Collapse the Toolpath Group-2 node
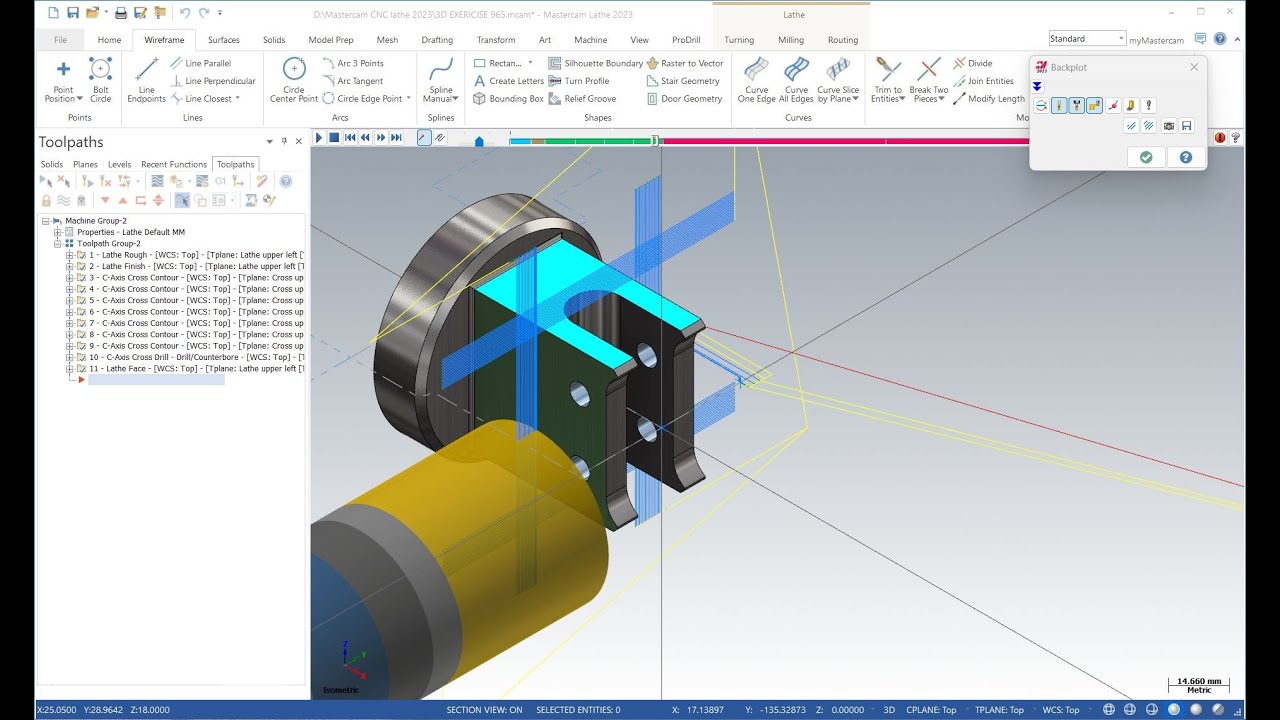The height and width of the screenshot is (720, 1280). [57, 243]
